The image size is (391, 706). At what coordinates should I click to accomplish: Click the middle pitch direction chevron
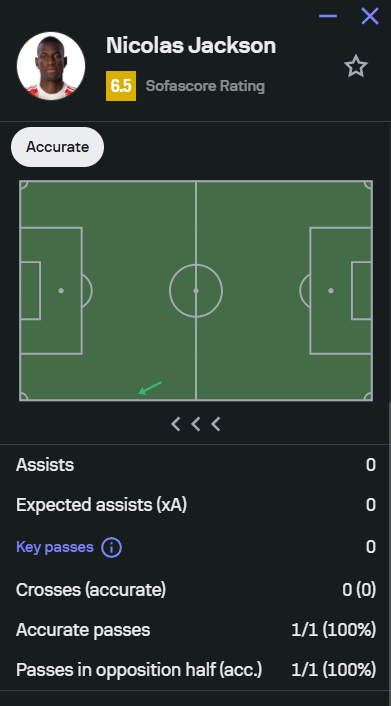click(196, 424)
